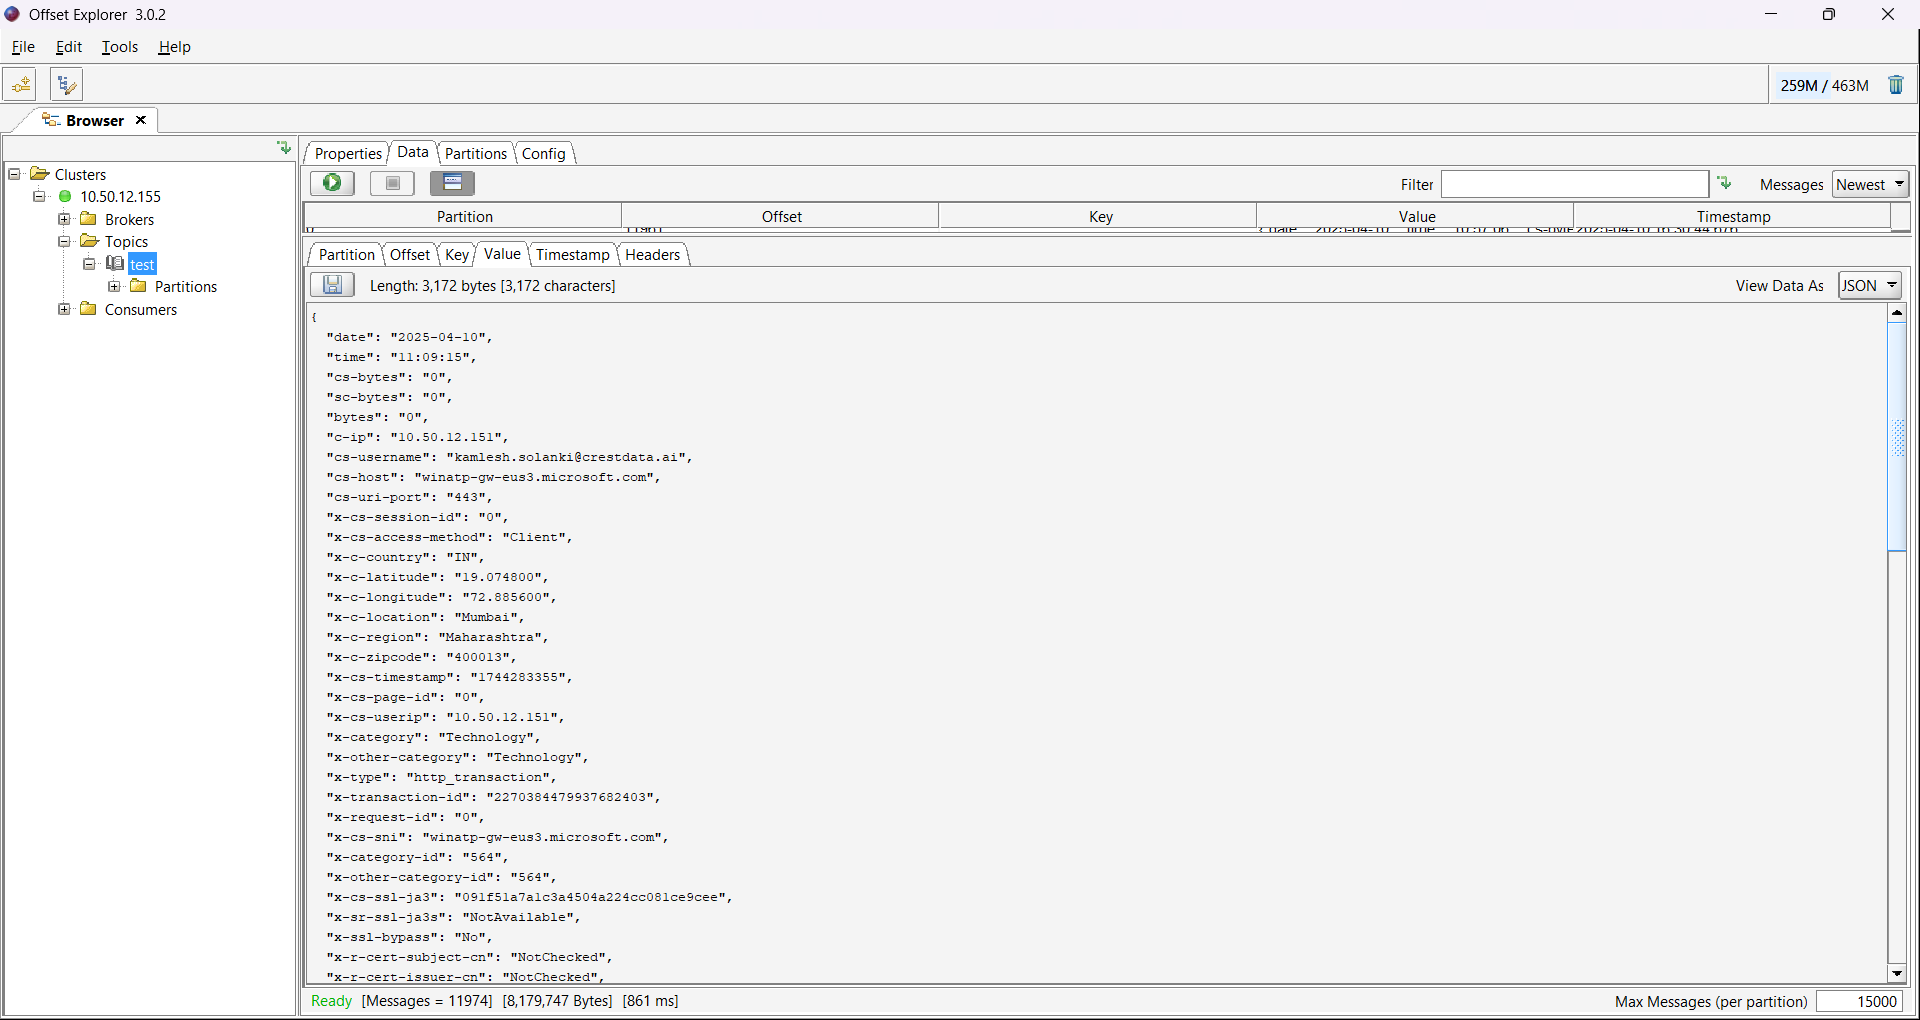Sort by the Timestamp column header
This screenshot has height=1020, width=1920.
[1733, 216]
